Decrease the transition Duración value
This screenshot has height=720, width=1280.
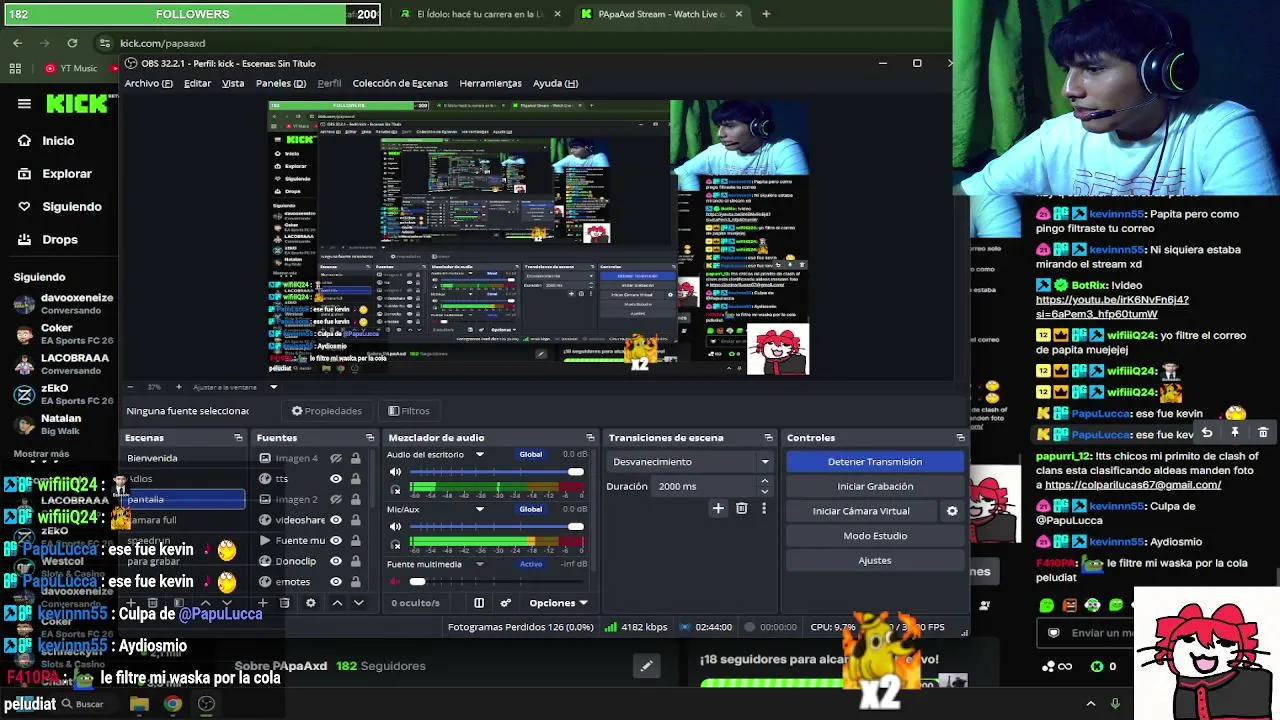765,491
